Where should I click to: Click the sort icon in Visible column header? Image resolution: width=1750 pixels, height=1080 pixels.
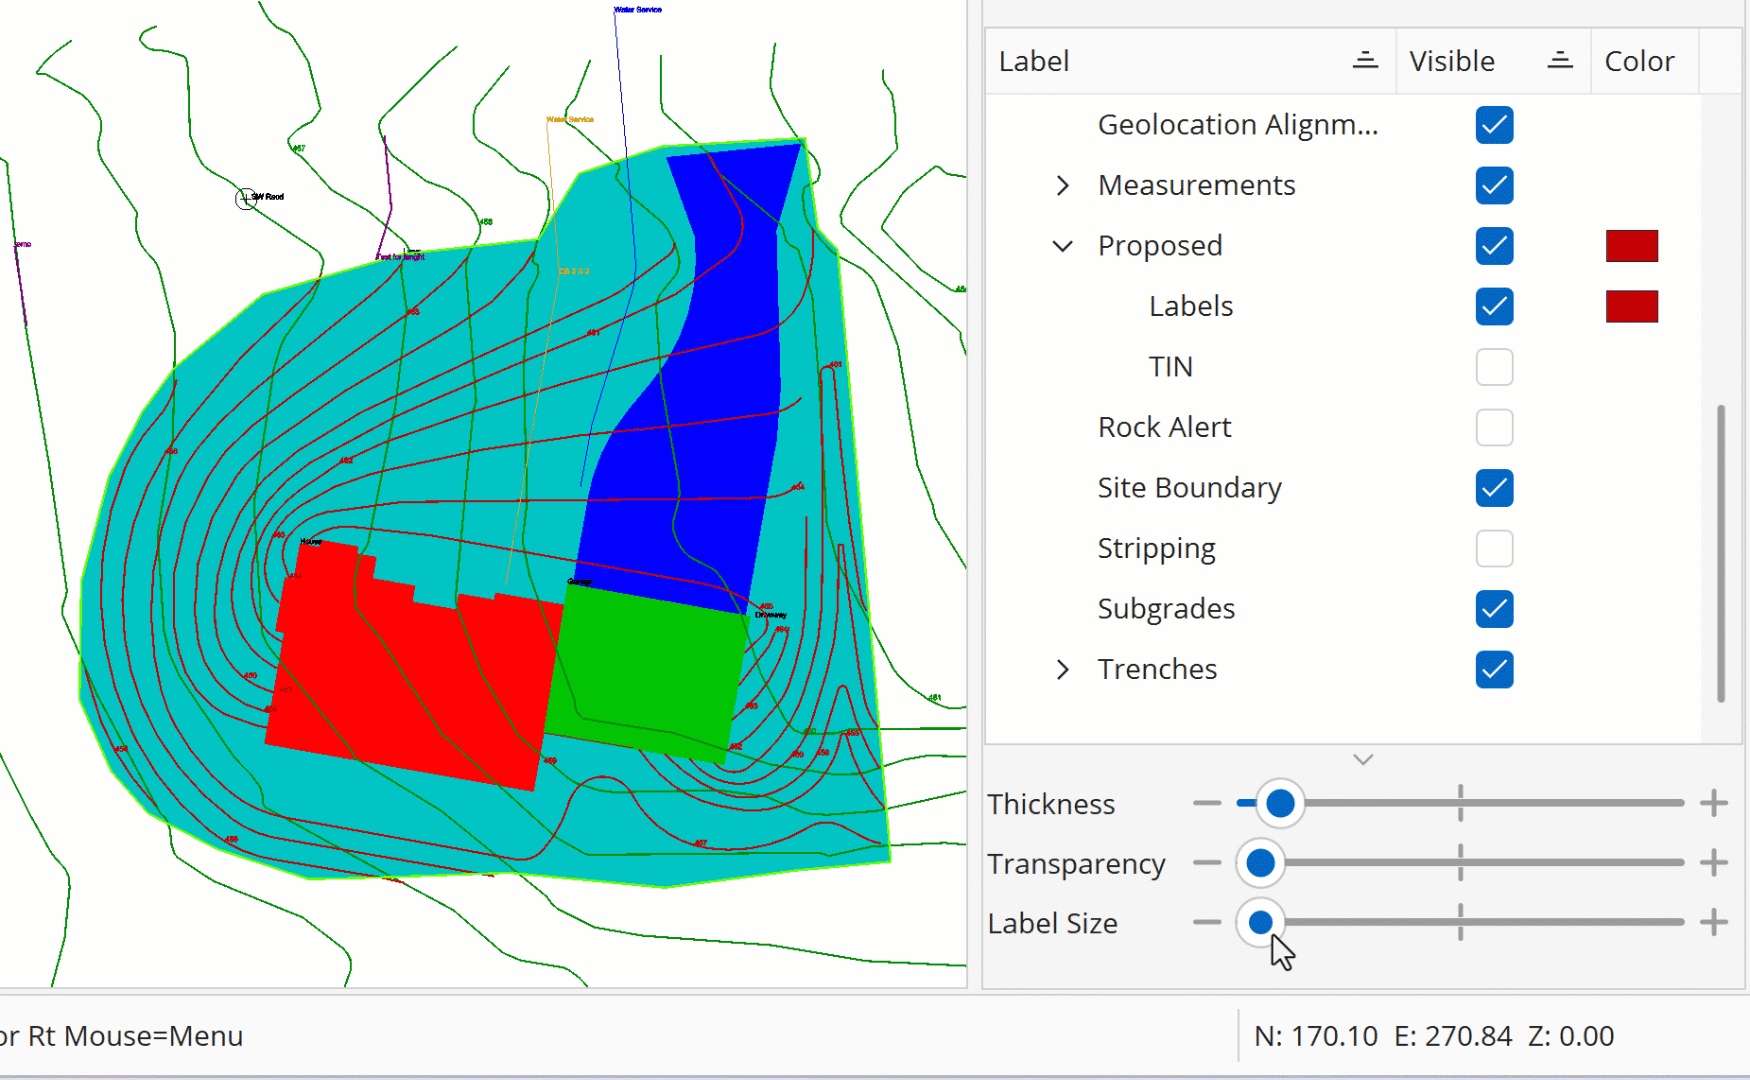click(1559, 61)
